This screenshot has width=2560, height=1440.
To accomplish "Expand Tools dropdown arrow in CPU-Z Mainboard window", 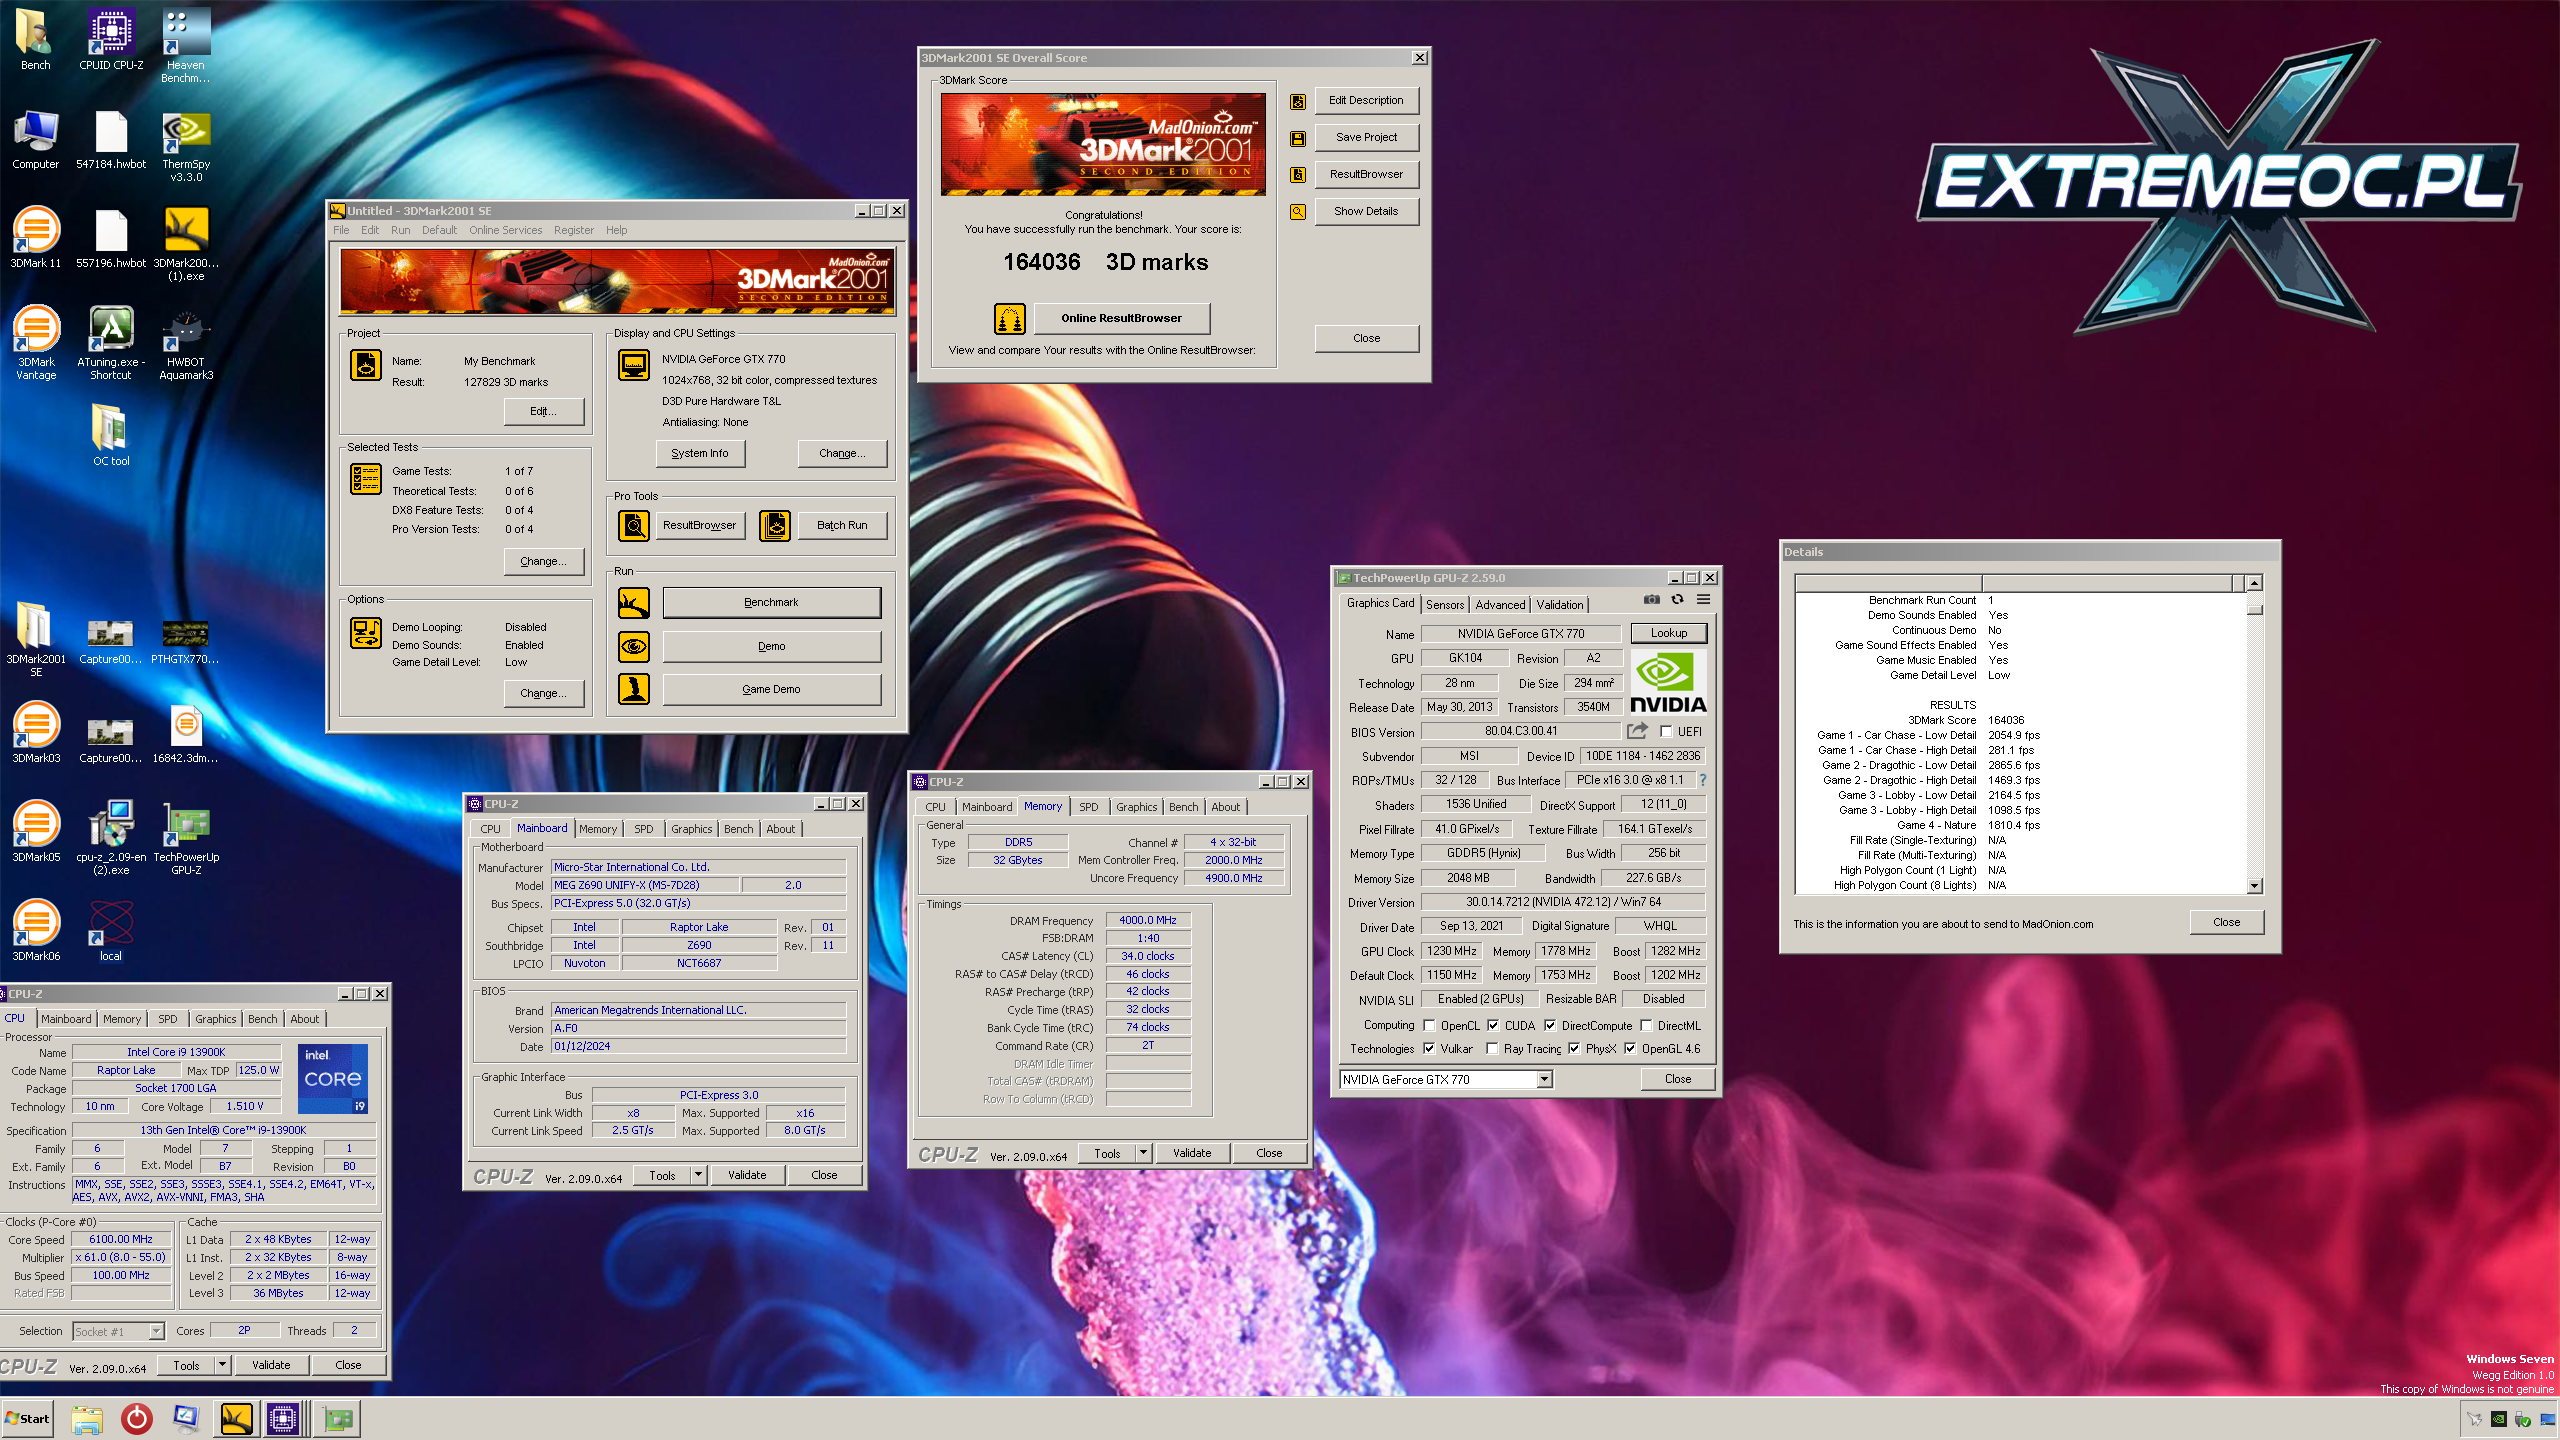I will coord(699,1175).
